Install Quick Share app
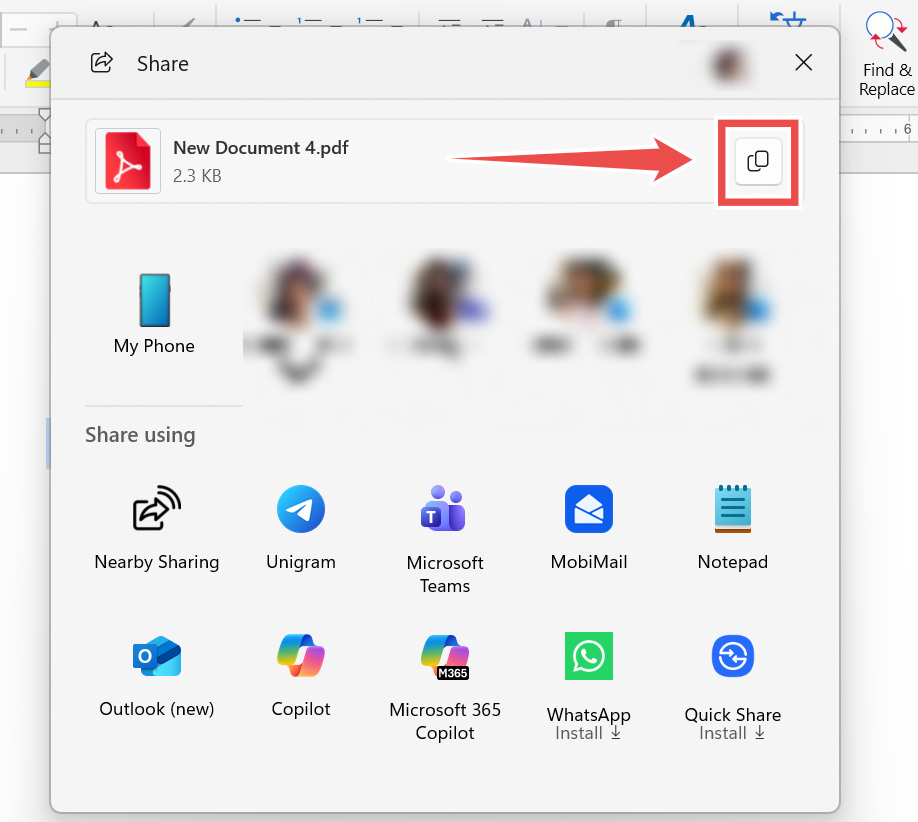This screenshot has height=822, width=918. (x=732, y=687)
